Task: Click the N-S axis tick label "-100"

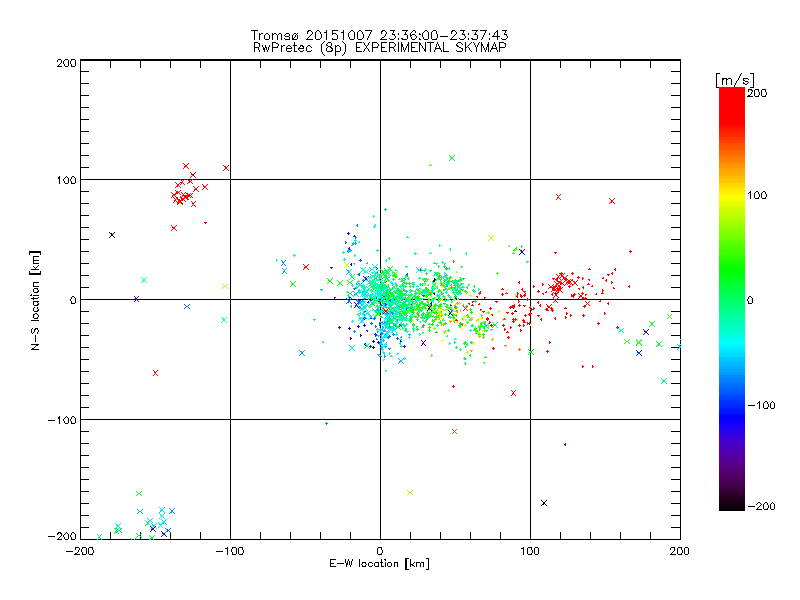Action: pyautogui.click(x=62, y=420)
